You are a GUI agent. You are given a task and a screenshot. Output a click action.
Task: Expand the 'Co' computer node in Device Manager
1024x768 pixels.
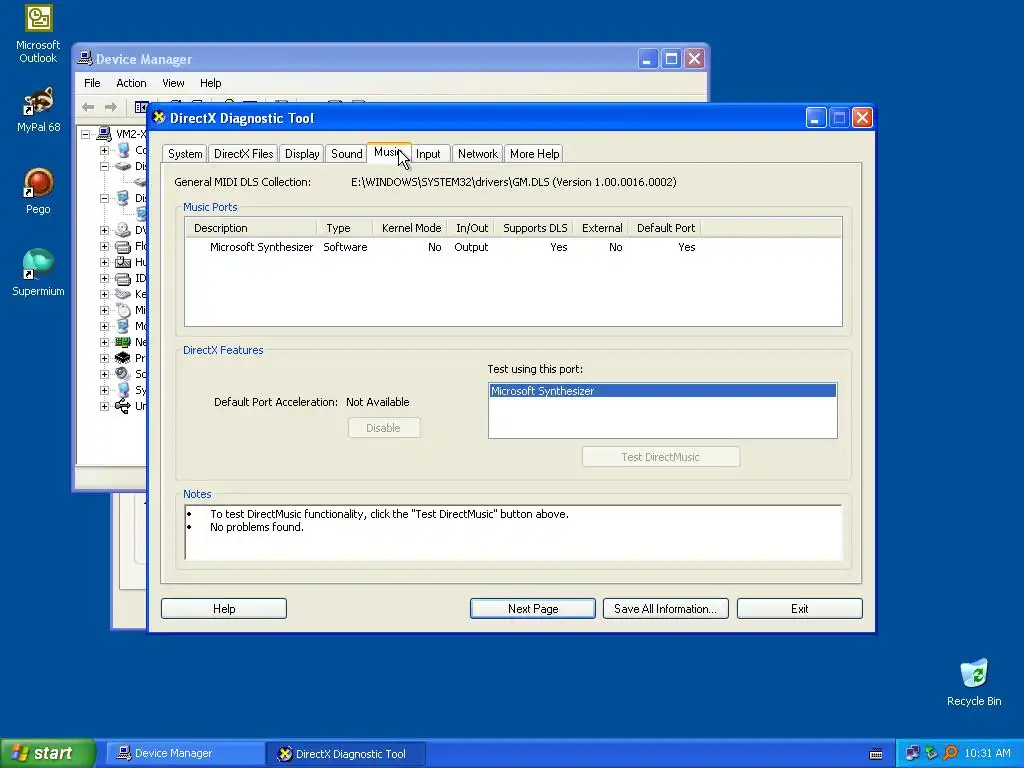[x=104, y=150]
